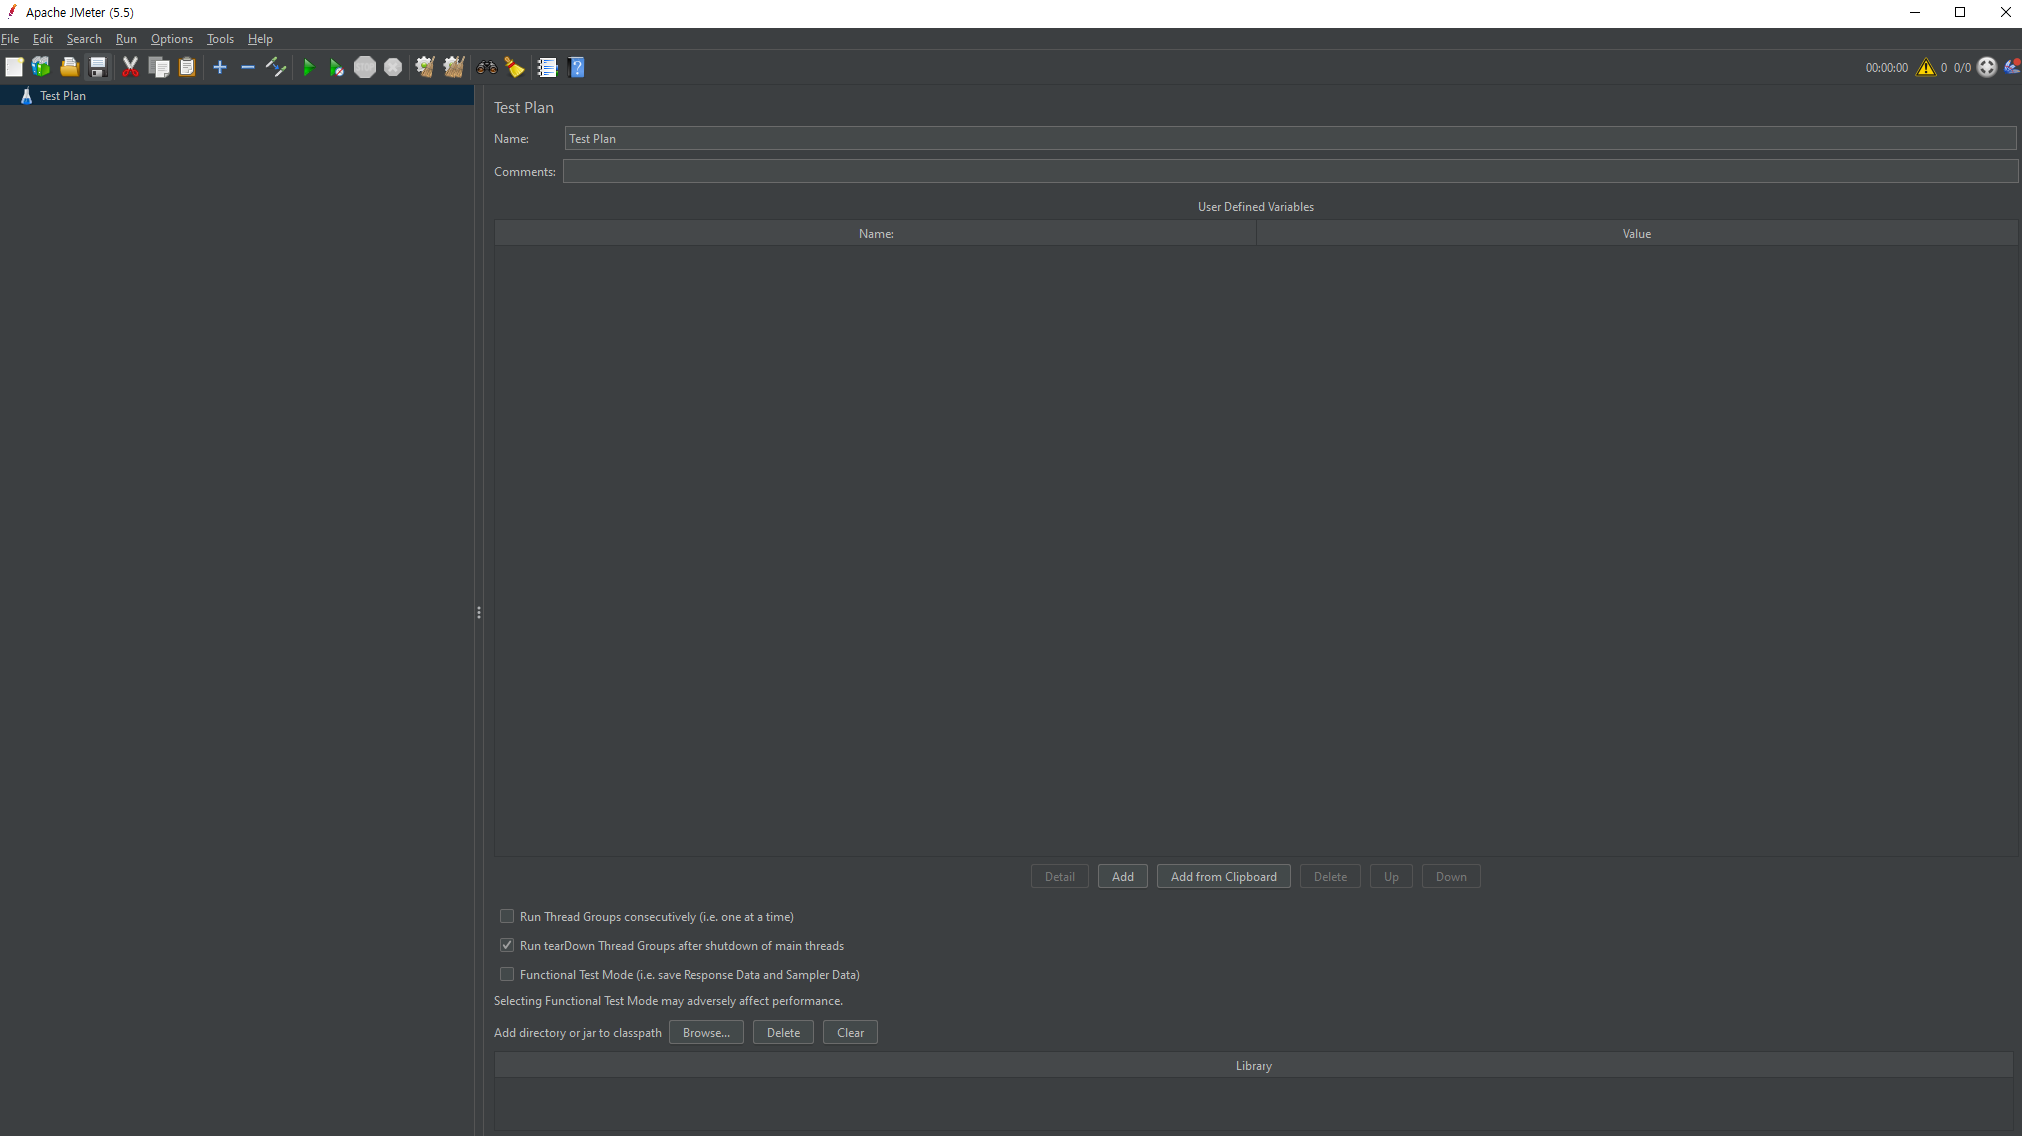Click the Save floppy disk icon
Image resolution: width=2022 pixels, height=1136 pixels.
[98, 67]
